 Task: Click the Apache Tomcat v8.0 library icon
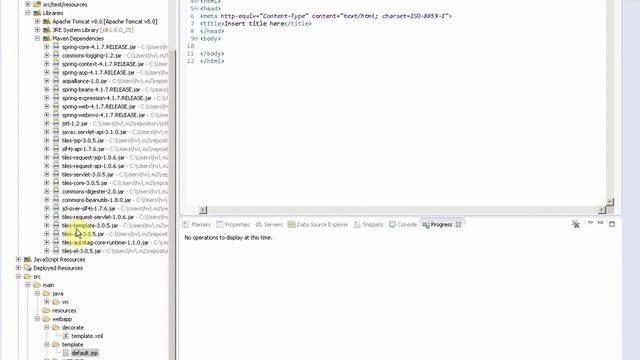(47, 21)
